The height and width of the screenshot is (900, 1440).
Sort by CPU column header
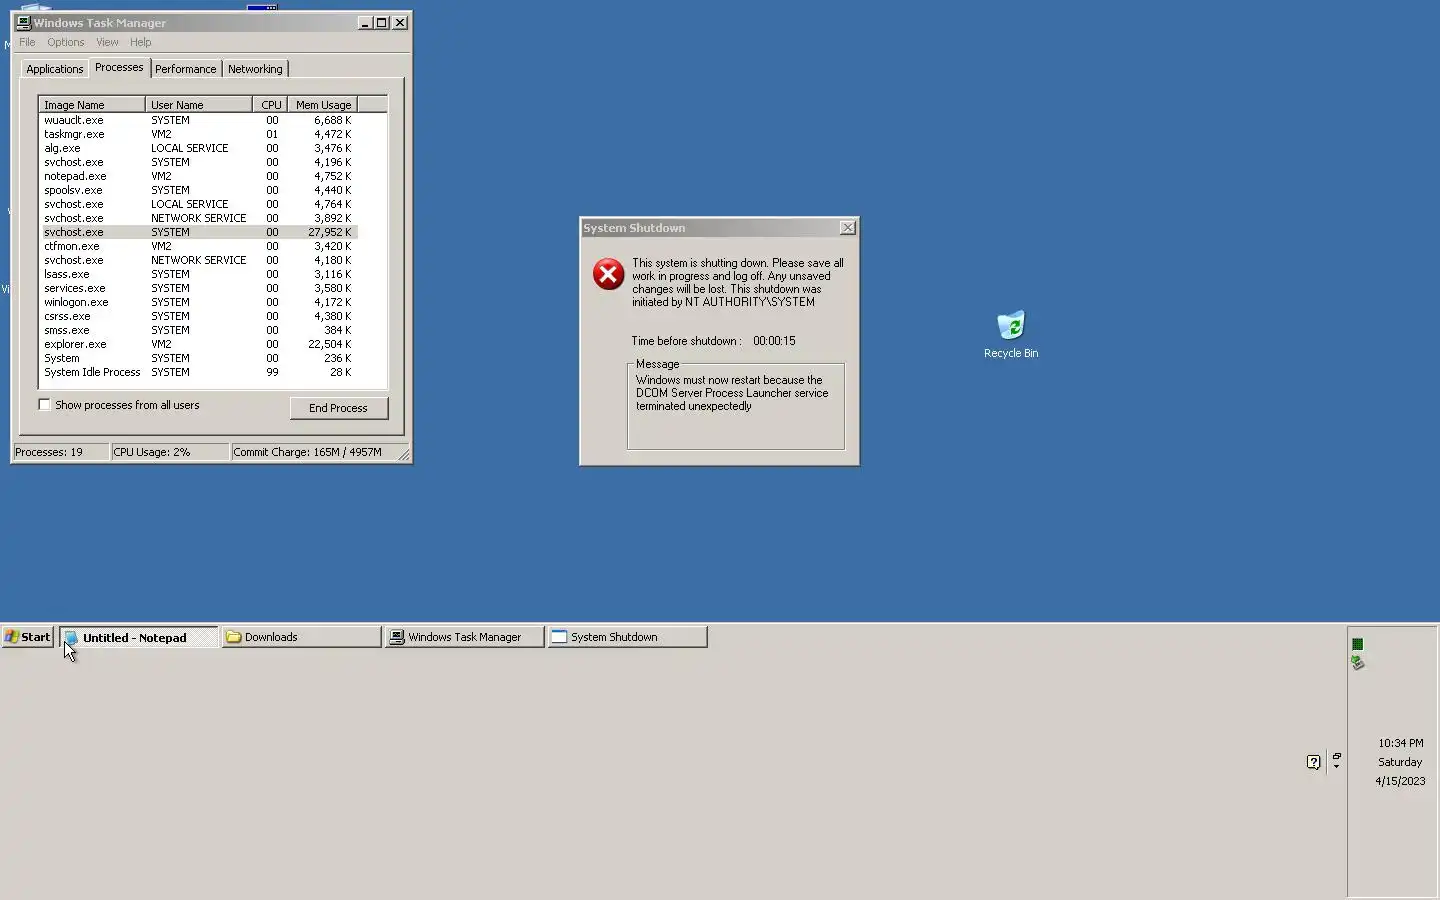[270, 105]
